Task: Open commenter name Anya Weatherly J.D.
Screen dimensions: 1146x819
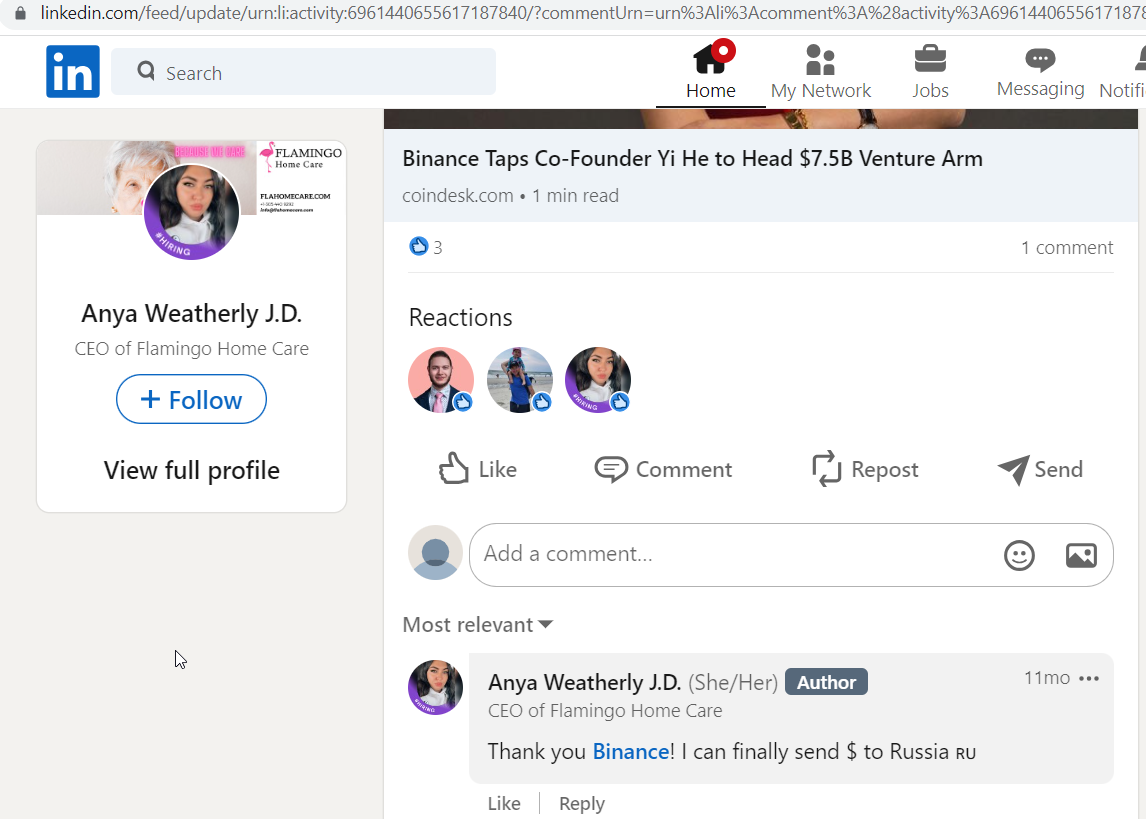Action: pos(584,682)
